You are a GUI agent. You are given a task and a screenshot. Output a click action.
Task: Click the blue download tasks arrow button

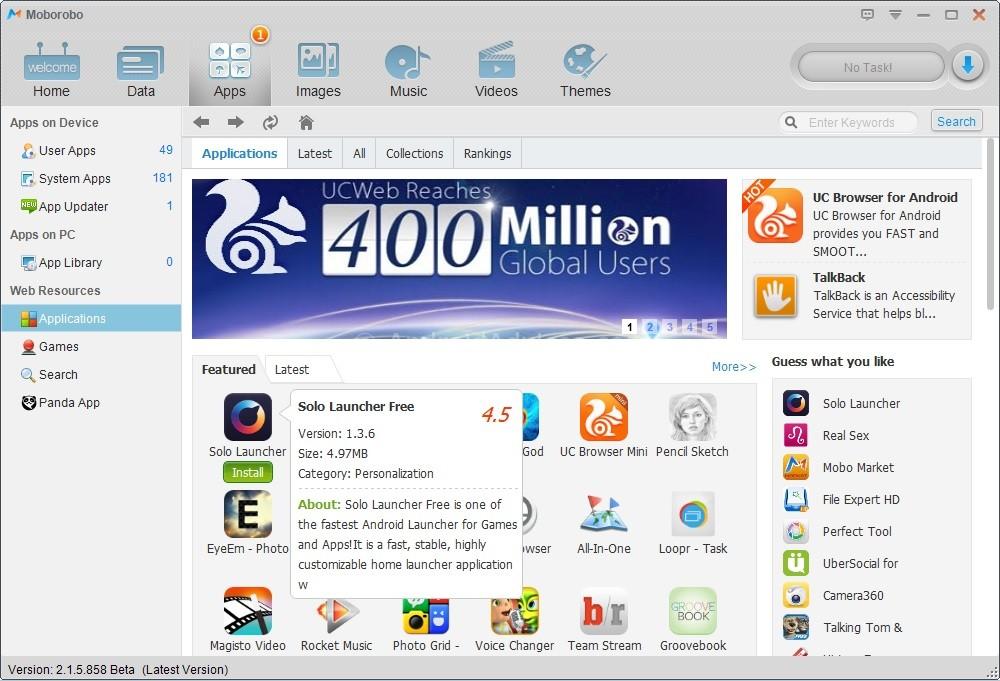967,65
